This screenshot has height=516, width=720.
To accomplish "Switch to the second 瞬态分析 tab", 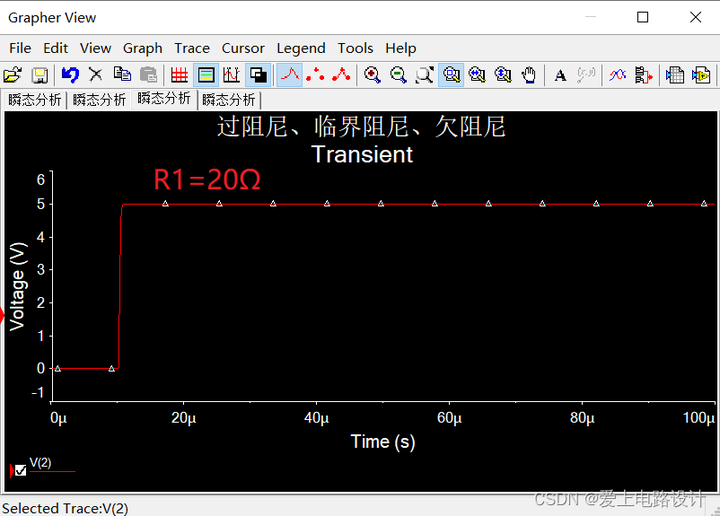I will [99, 100].
